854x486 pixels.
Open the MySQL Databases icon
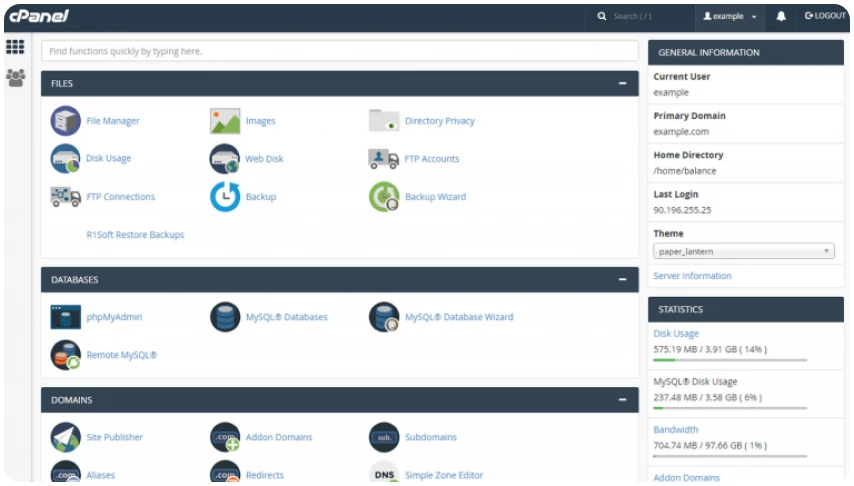225,317
